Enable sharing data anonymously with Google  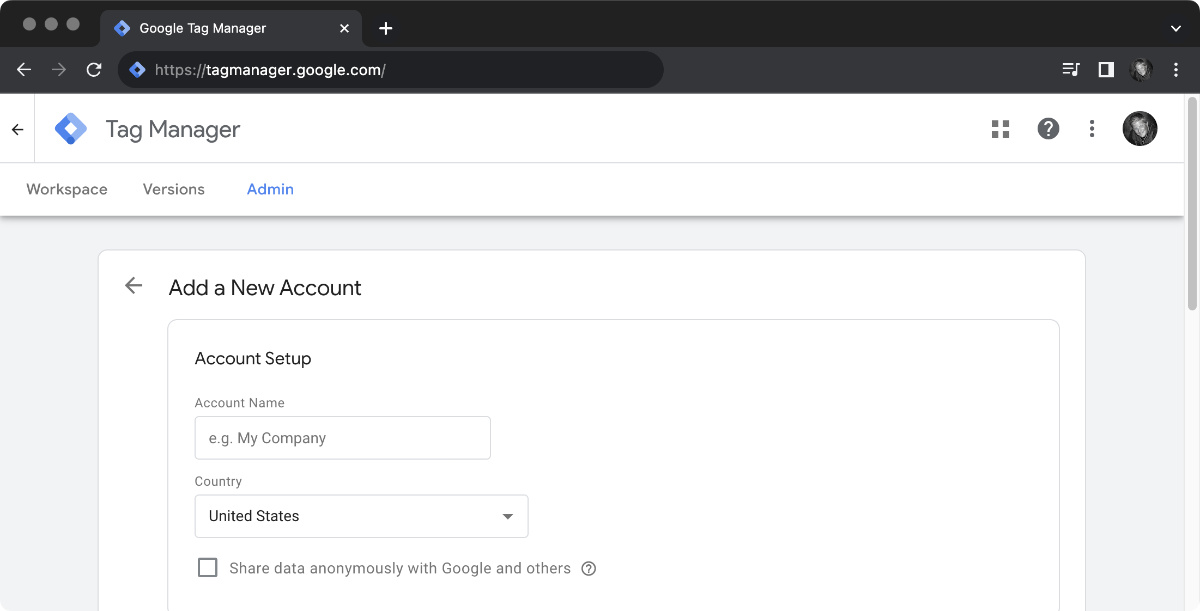pyautogui.click(x=207, y=567)
